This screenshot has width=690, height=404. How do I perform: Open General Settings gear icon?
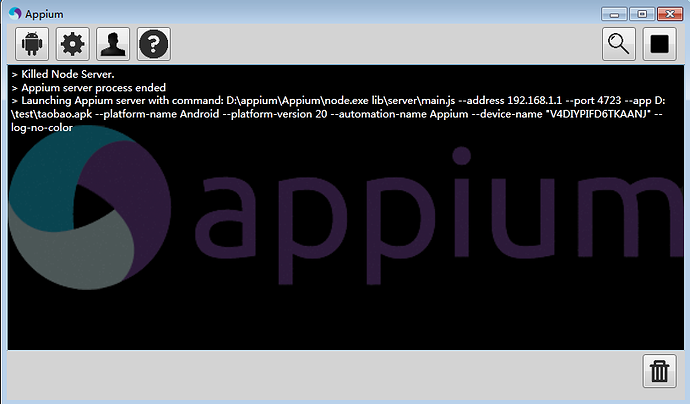(x=73, y=44)
